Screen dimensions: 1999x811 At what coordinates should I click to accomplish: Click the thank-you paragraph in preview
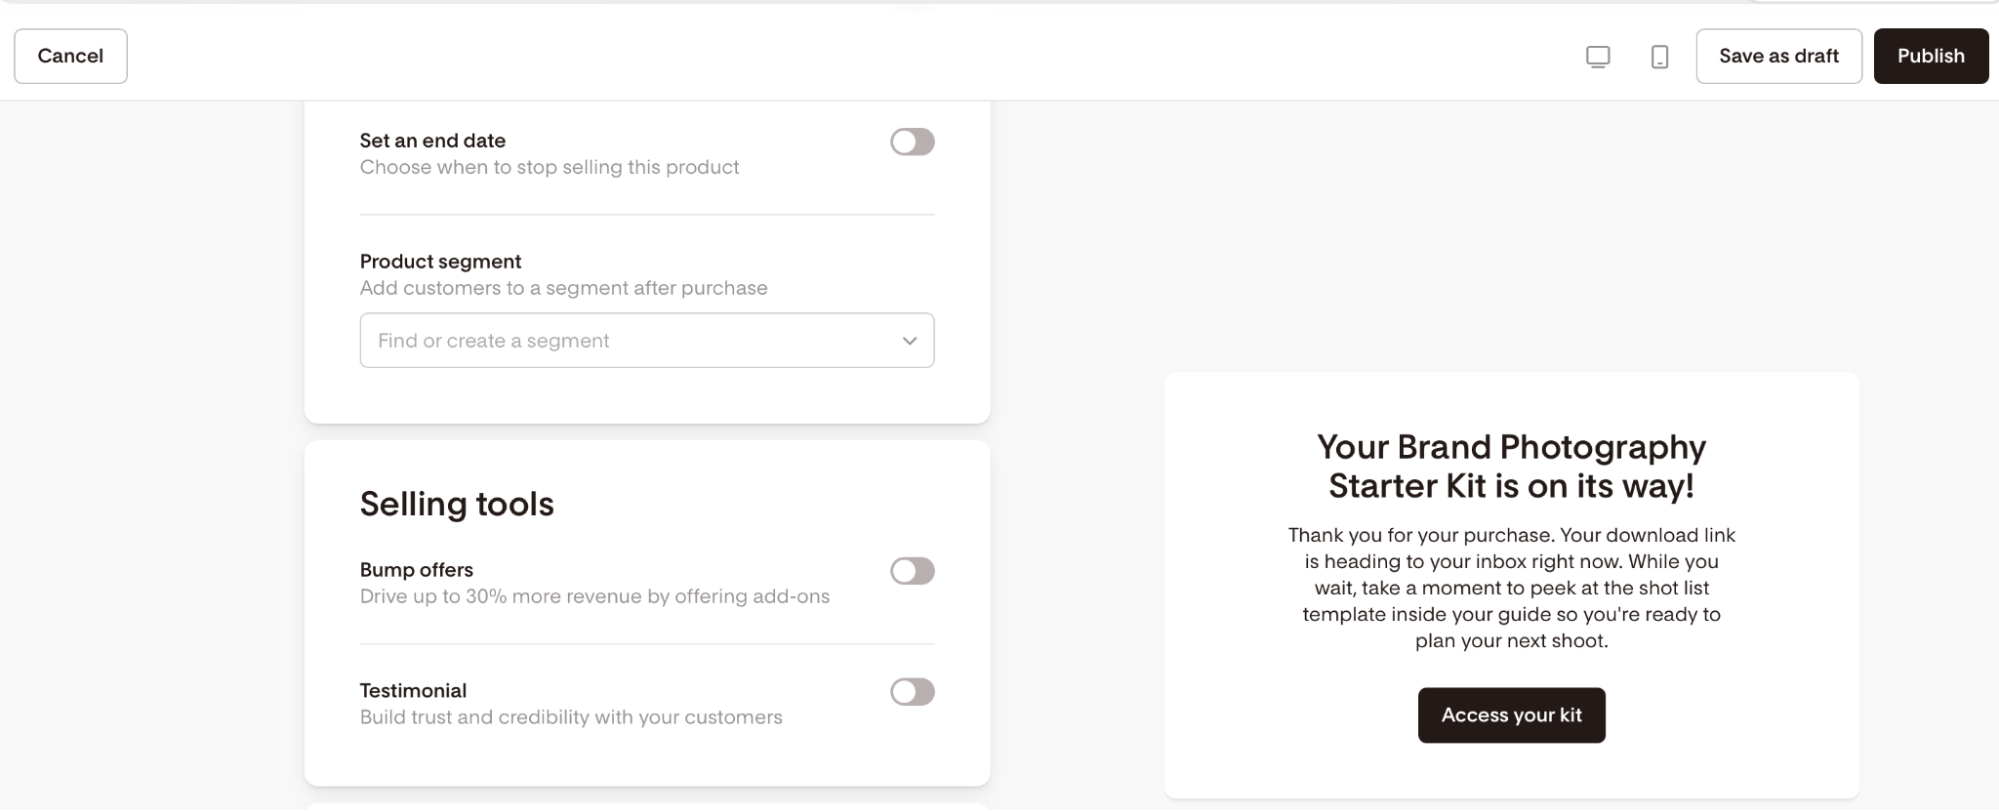point(1511,588)
